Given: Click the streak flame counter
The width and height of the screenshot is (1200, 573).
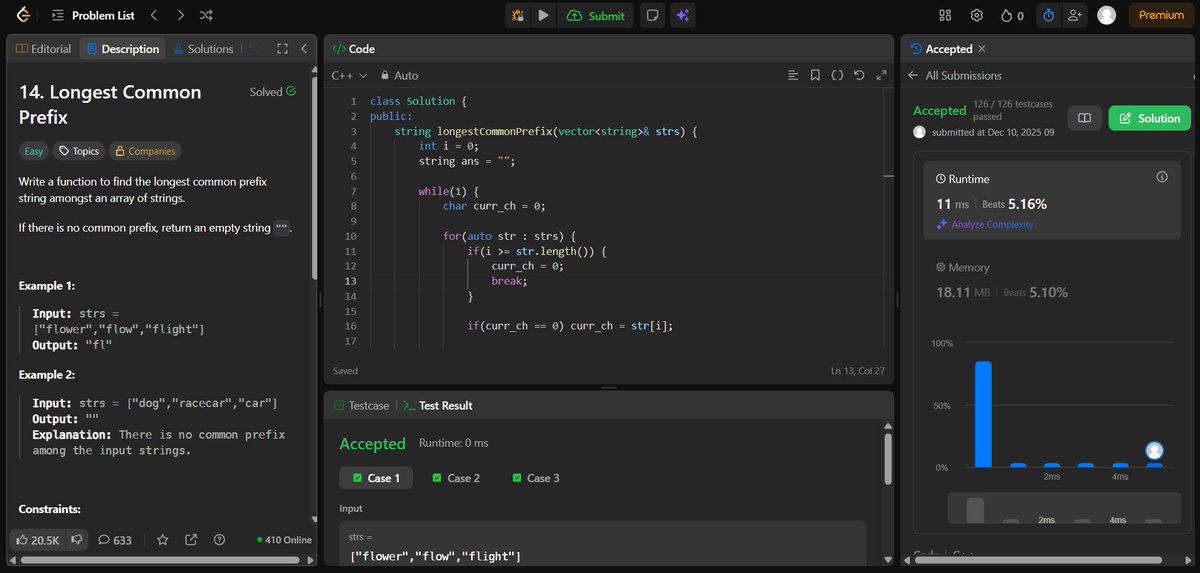Looking at the screenshot, I should 1012,15.
